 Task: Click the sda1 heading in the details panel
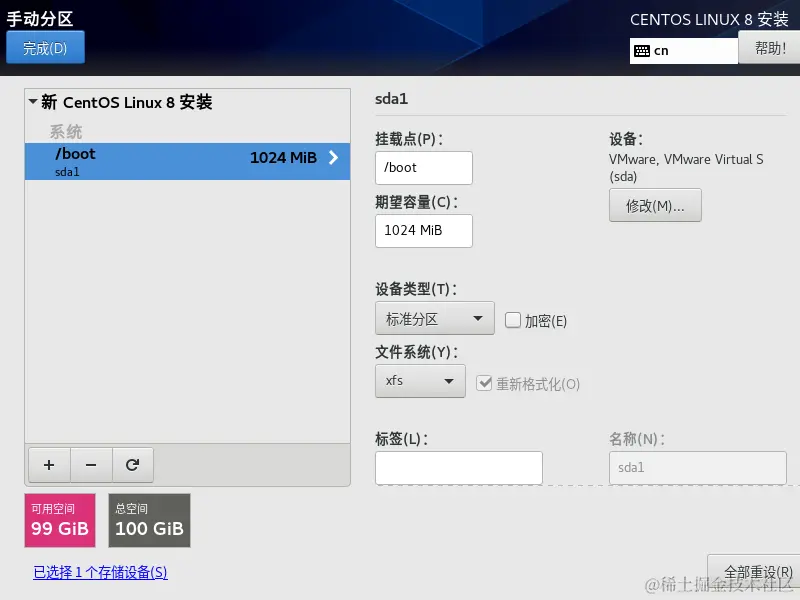click(391, 98)
